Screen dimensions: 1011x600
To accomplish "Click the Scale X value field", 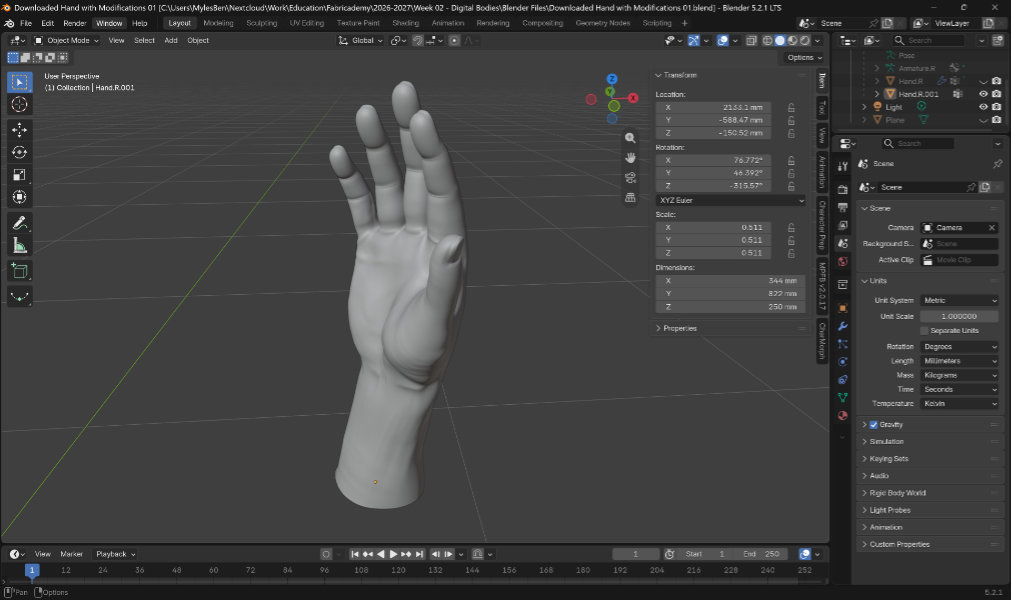I will (713, 227).
